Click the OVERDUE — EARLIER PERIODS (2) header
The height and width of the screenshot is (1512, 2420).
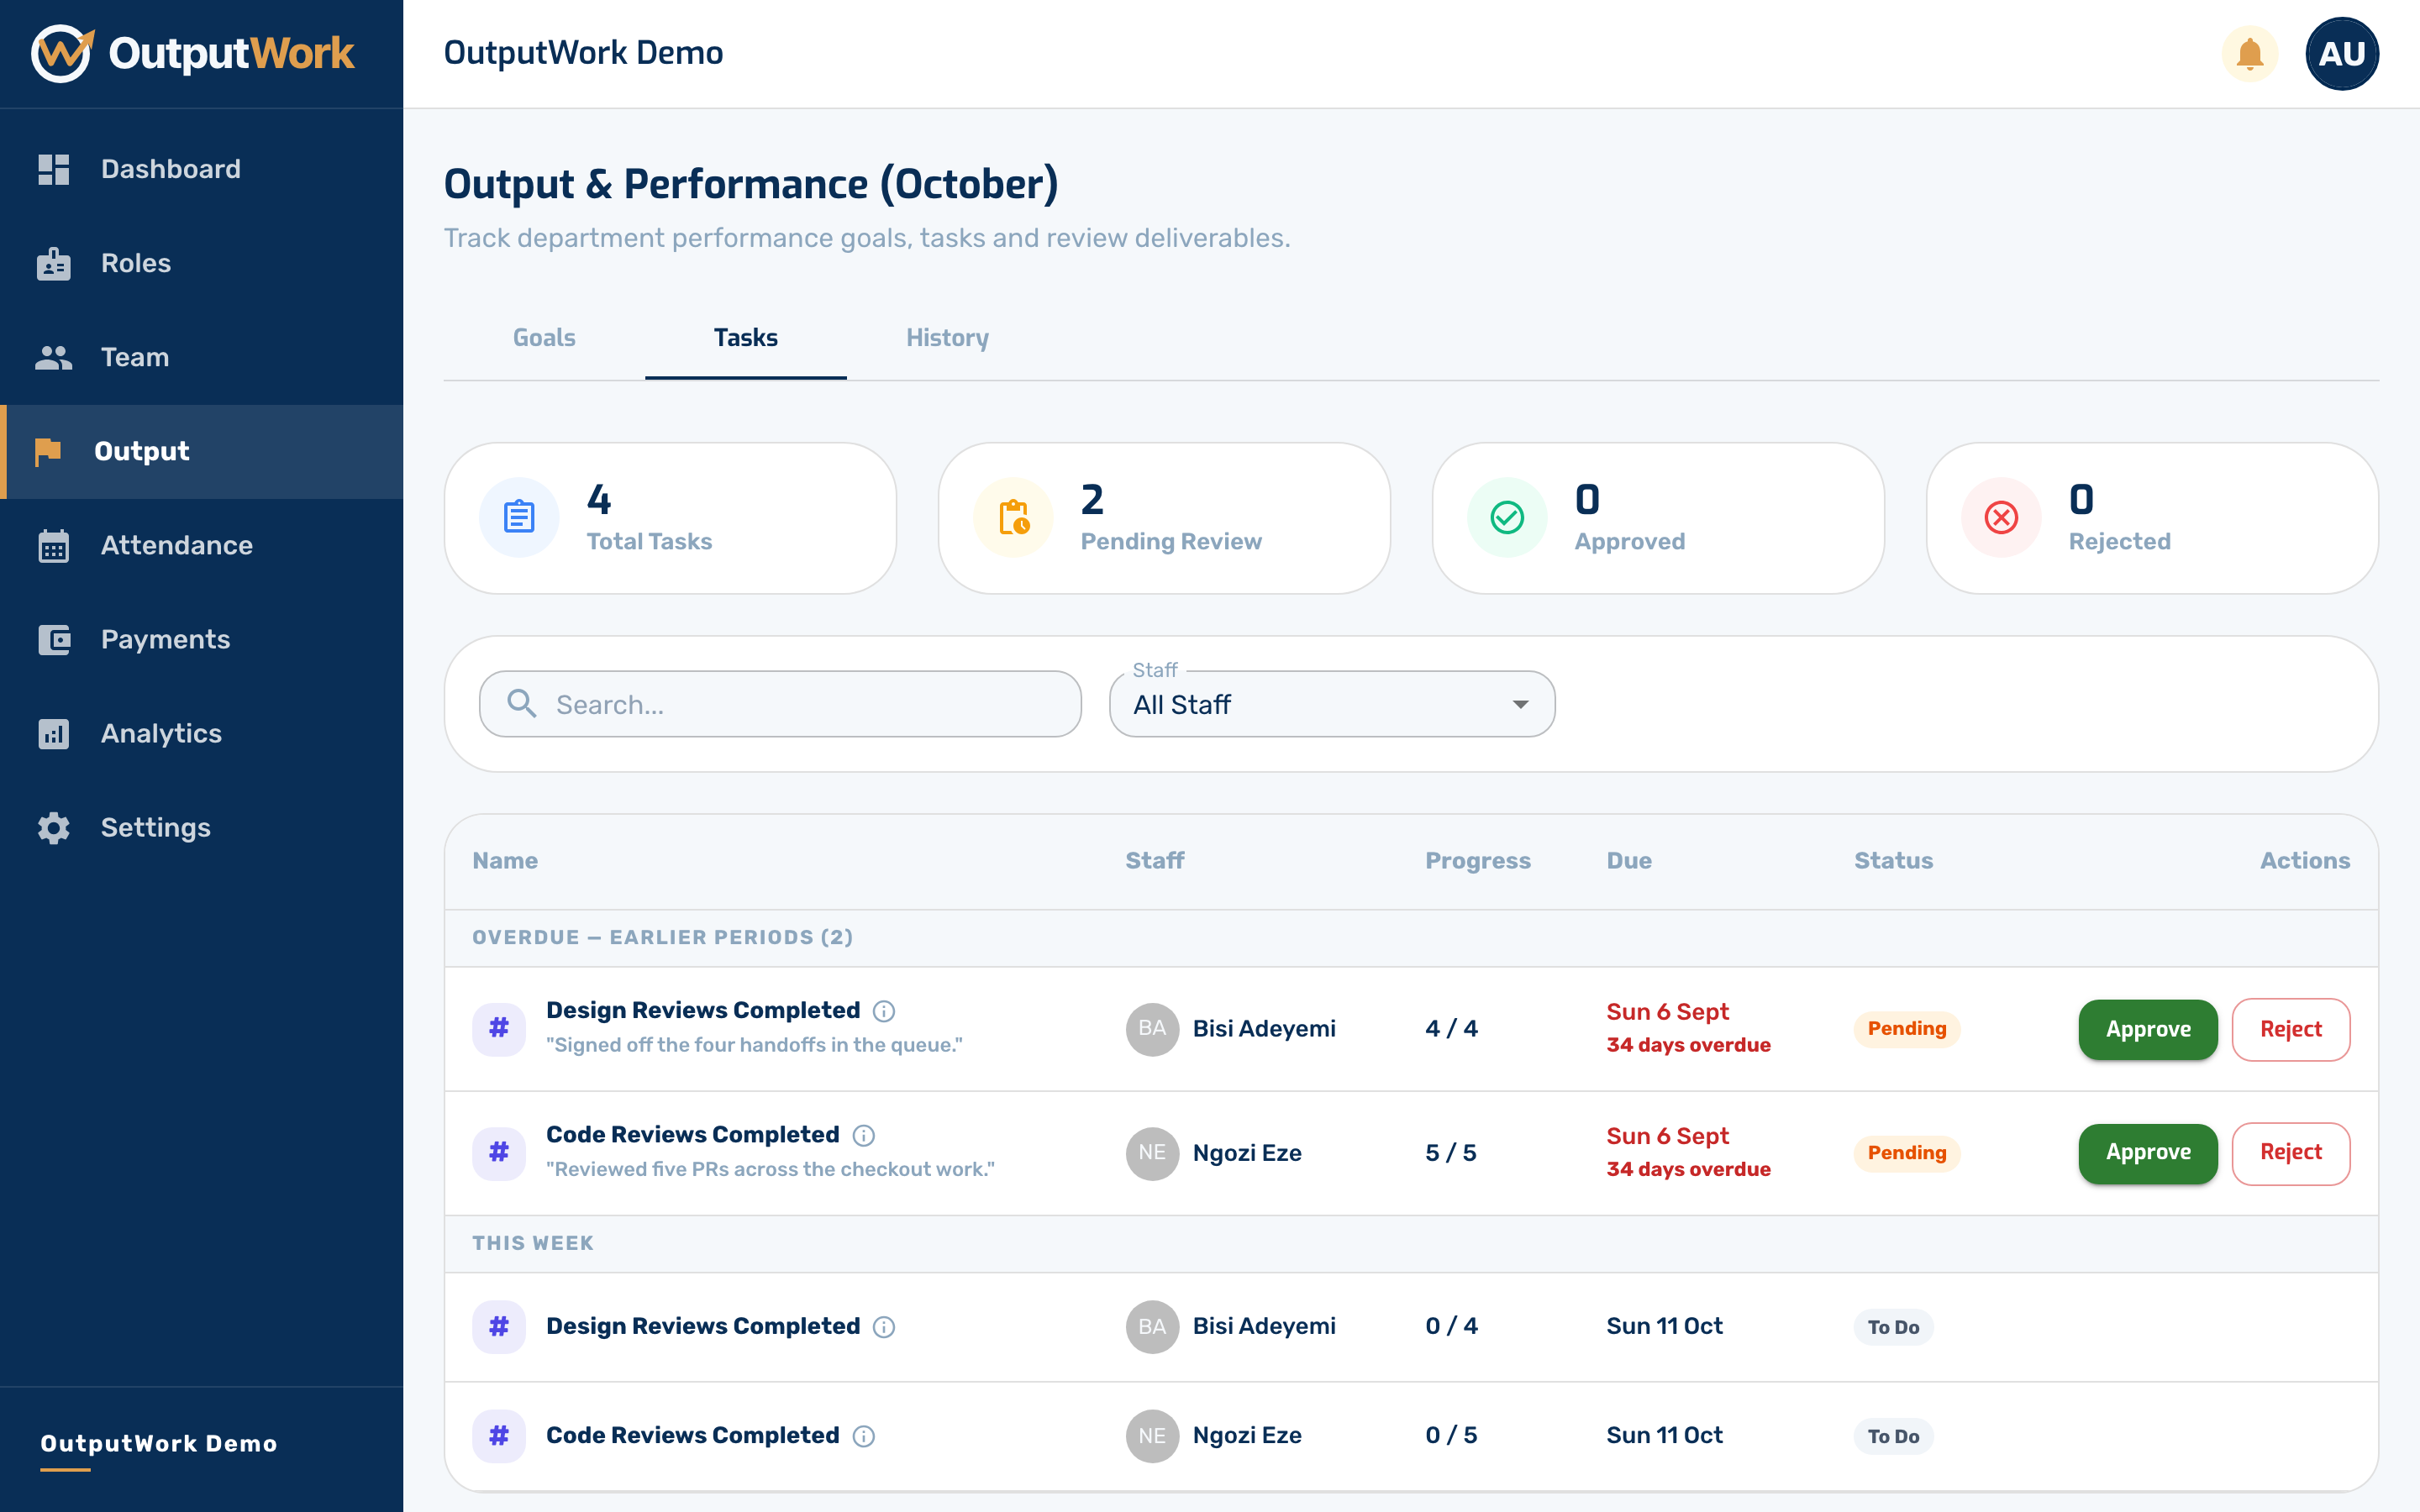[x=663, y=937]
